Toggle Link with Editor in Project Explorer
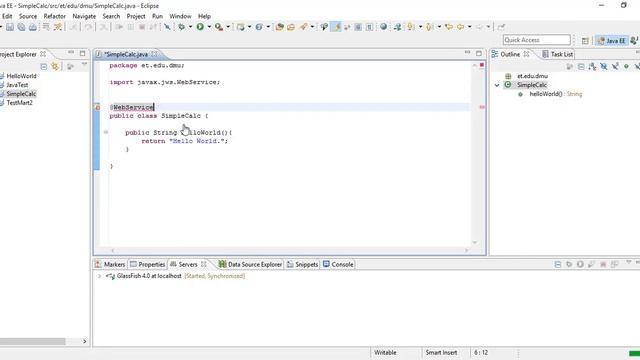 coord(55,67)
